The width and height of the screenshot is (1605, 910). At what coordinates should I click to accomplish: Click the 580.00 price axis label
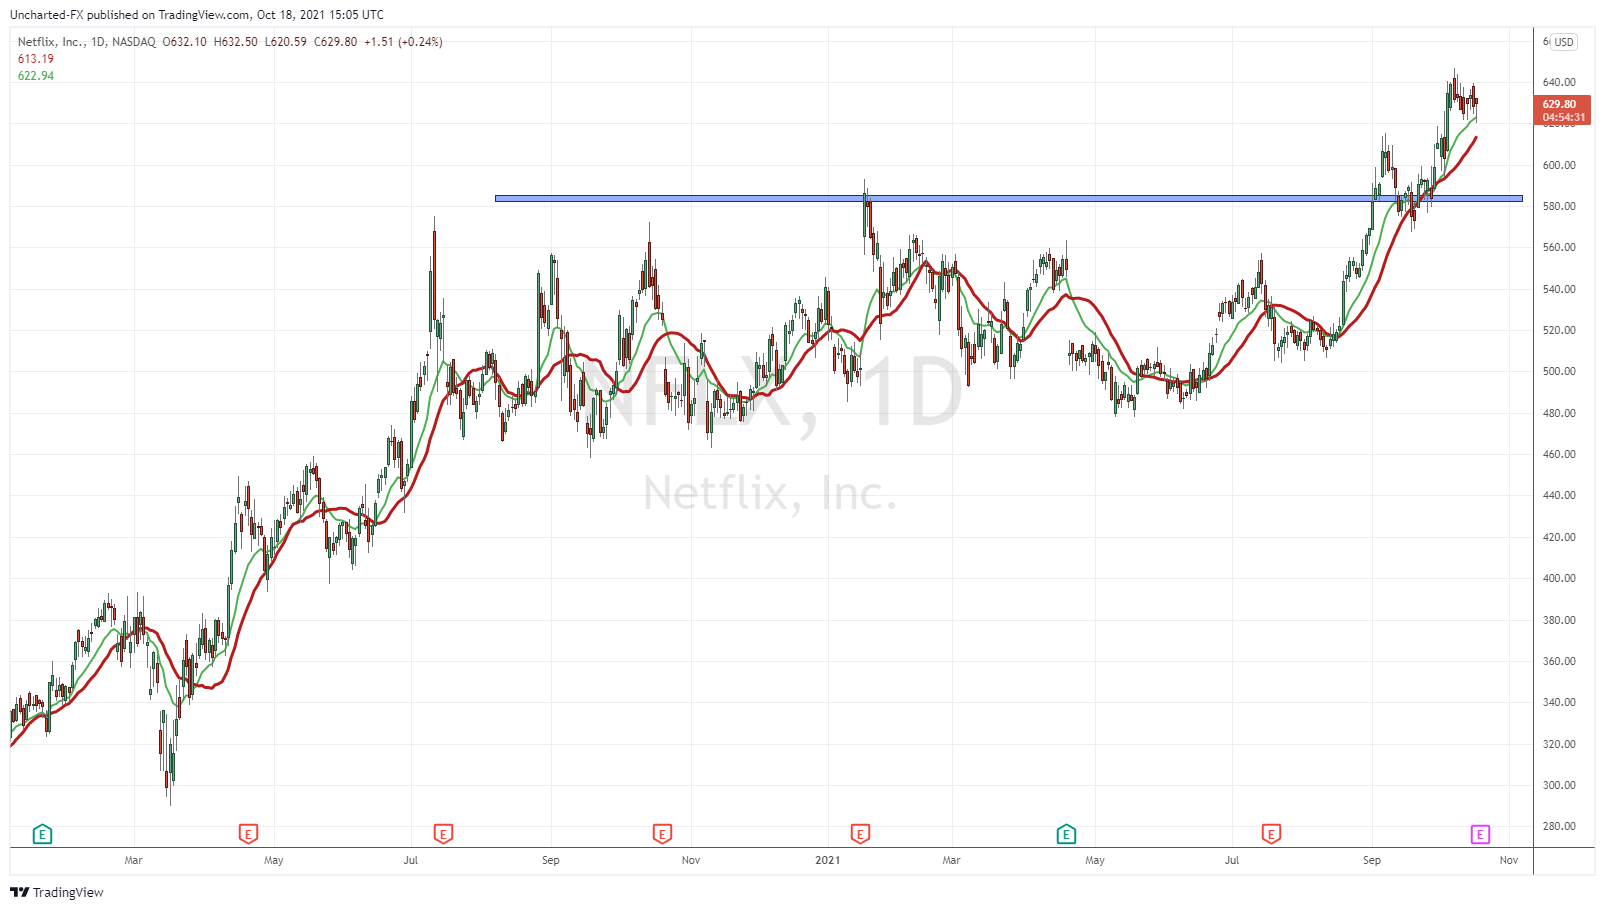pos(1559,206)
